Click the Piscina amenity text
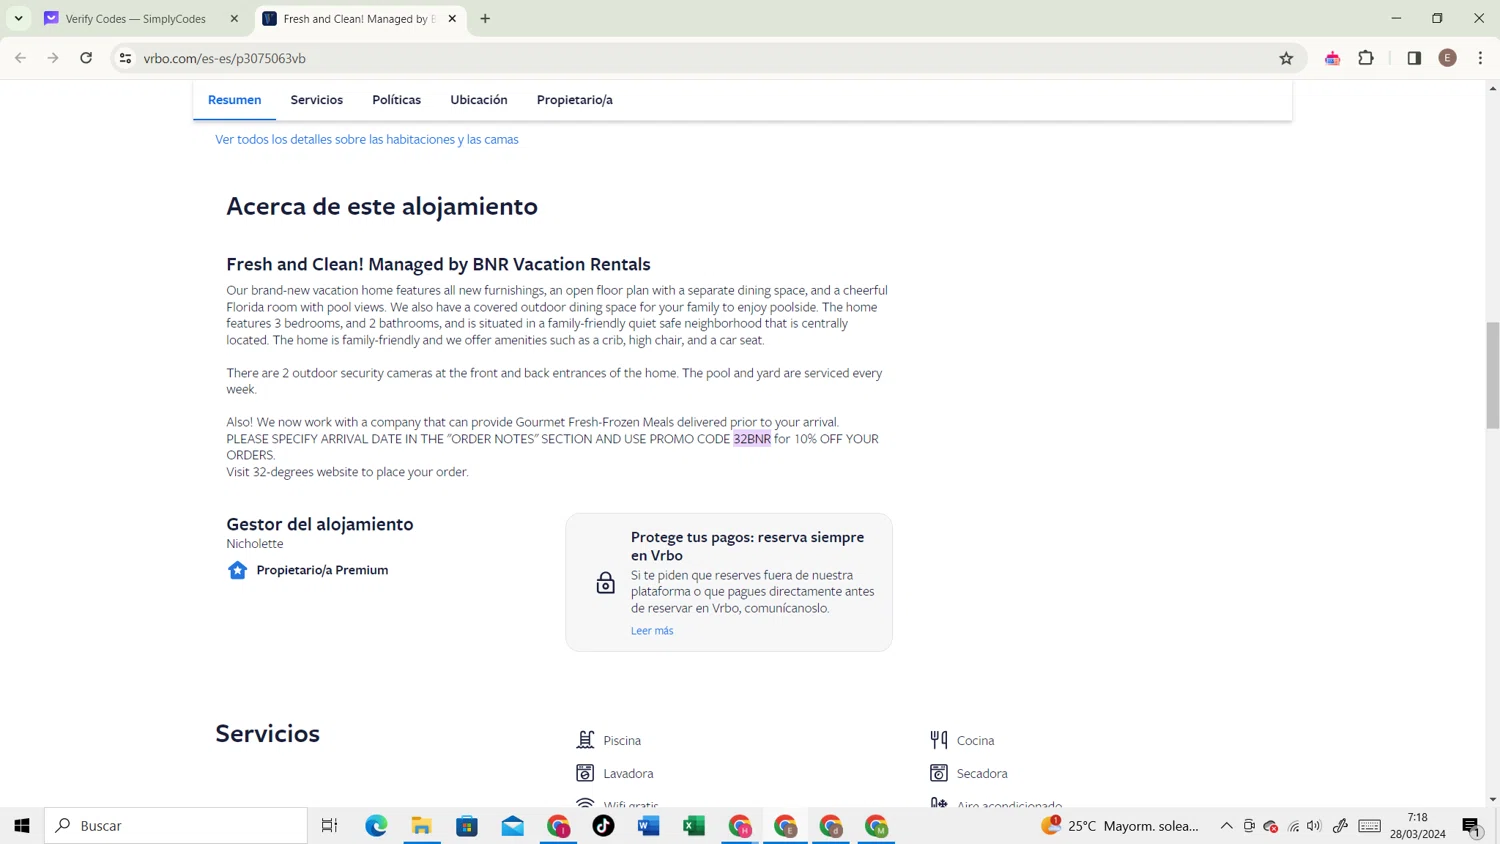The height and width of the screenshot is (844, 1500). pos(622,741)
